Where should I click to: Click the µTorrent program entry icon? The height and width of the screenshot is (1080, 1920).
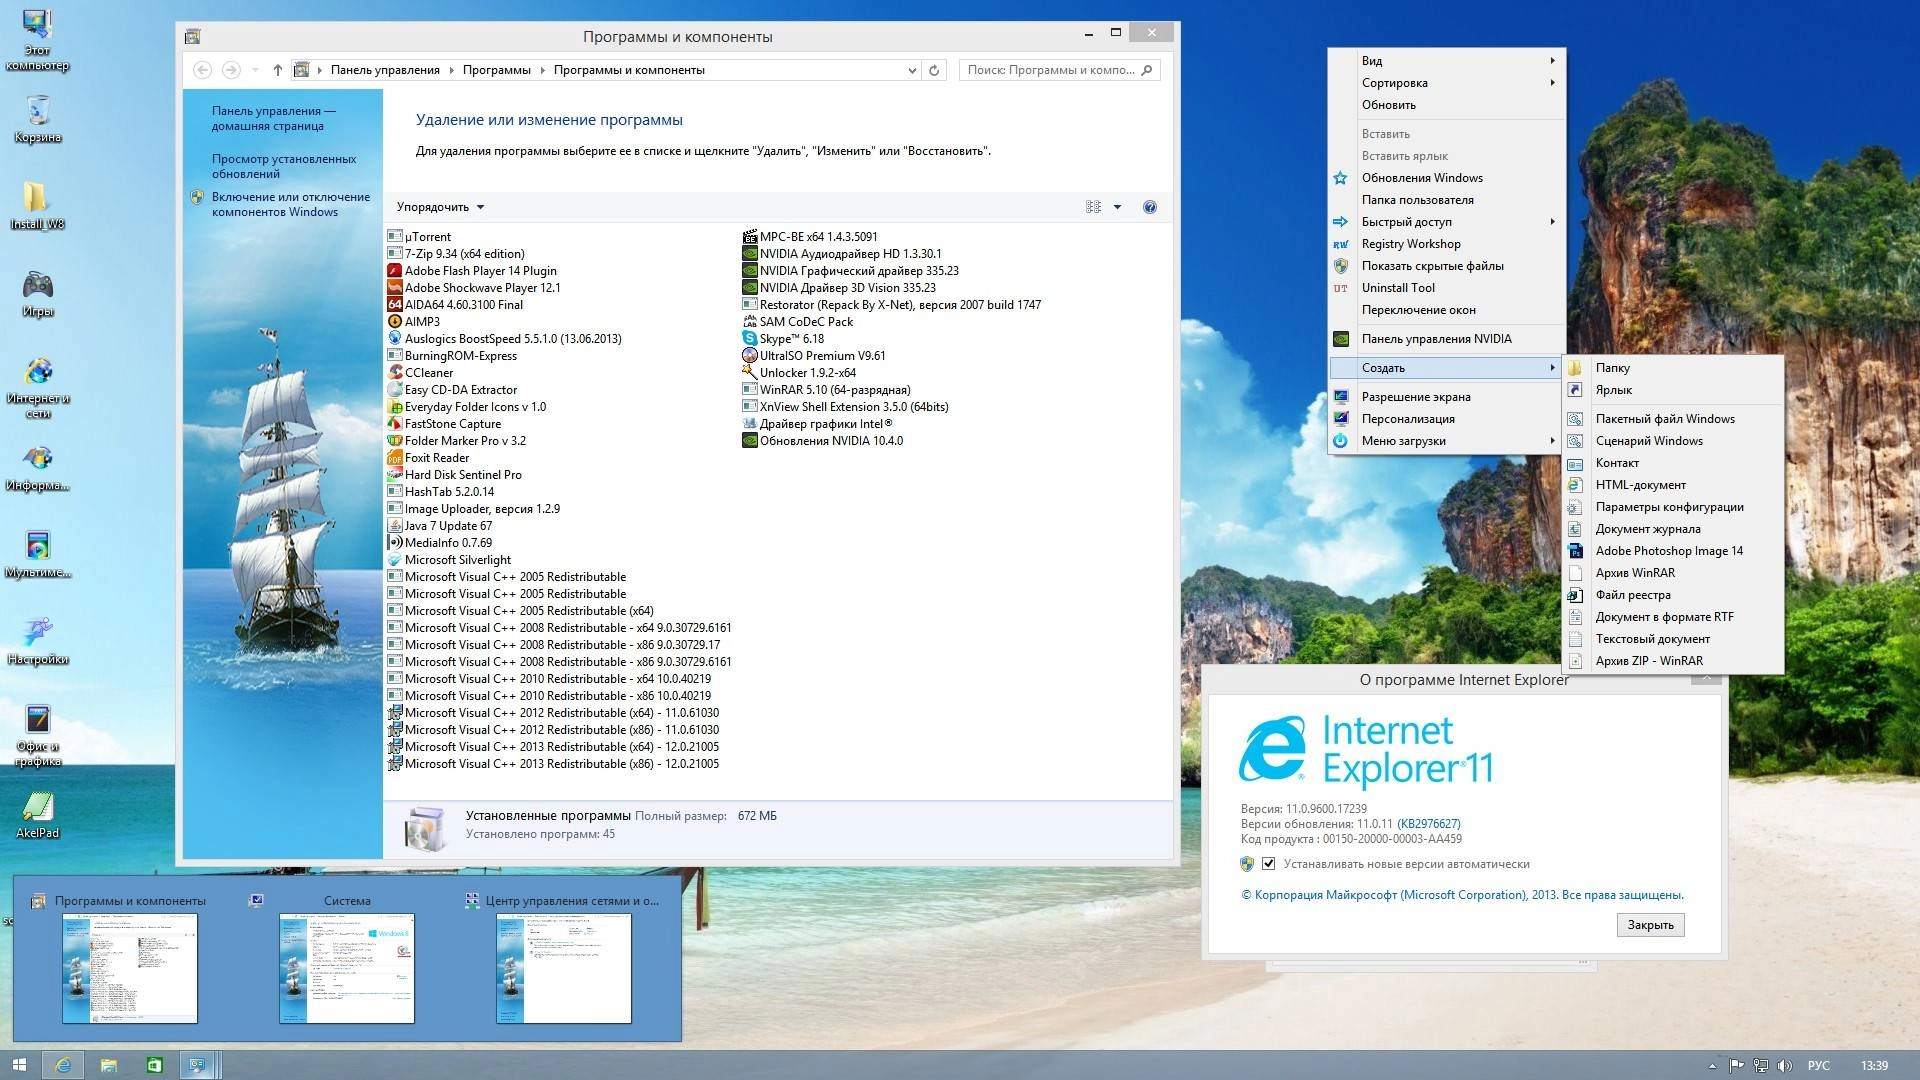395,236
